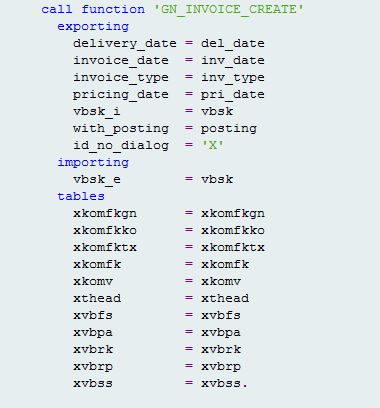The height and width of the screenshot is (408, 380).
Task: Click the xthead table parameter name
Action: (97, 298)
